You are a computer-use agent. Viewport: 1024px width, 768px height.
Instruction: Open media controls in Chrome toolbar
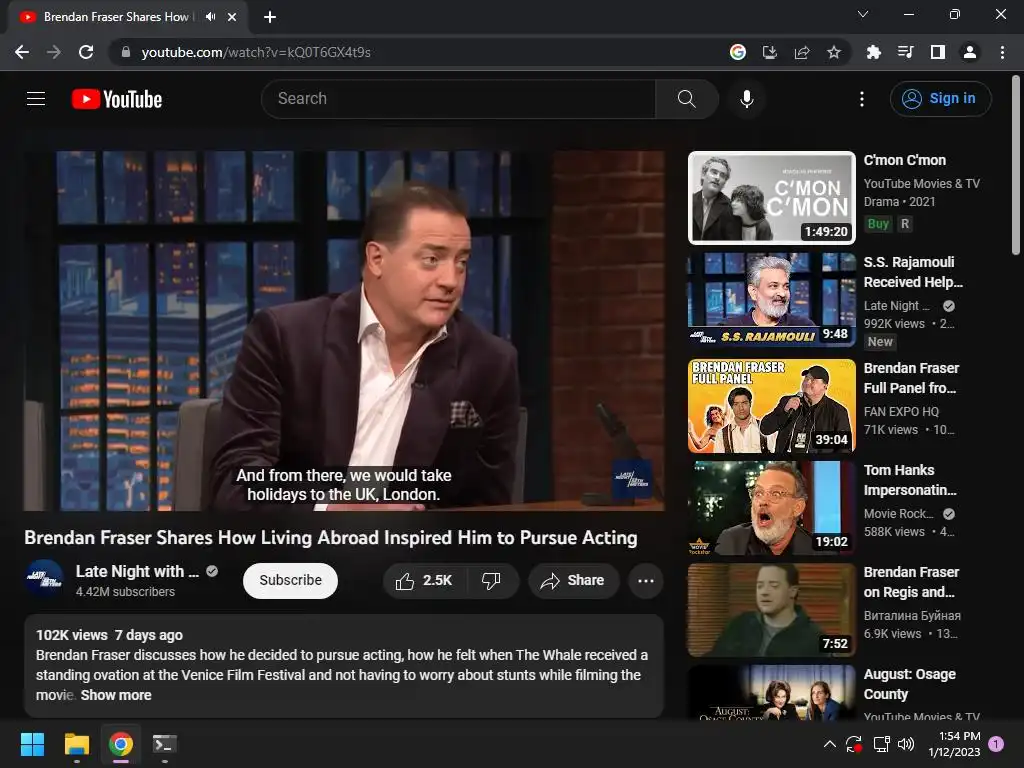(905, 52)
